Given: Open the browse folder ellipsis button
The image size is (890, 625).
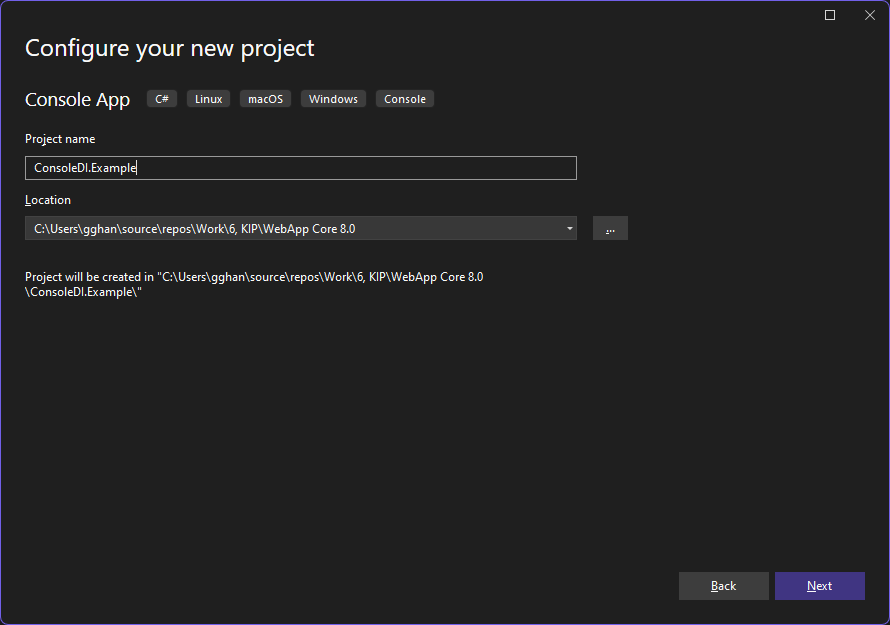Looking at the screenshot, I should tap(610, 228).
